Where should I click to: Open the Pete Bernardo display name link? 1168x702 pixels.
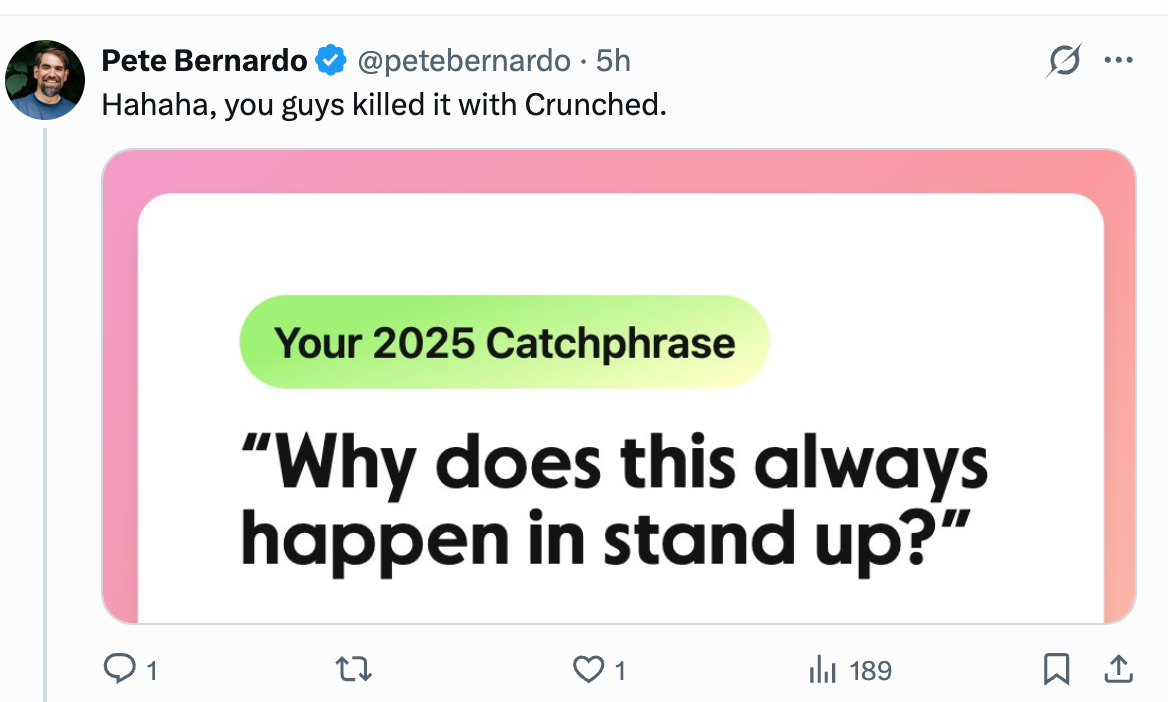click(204, 61)
